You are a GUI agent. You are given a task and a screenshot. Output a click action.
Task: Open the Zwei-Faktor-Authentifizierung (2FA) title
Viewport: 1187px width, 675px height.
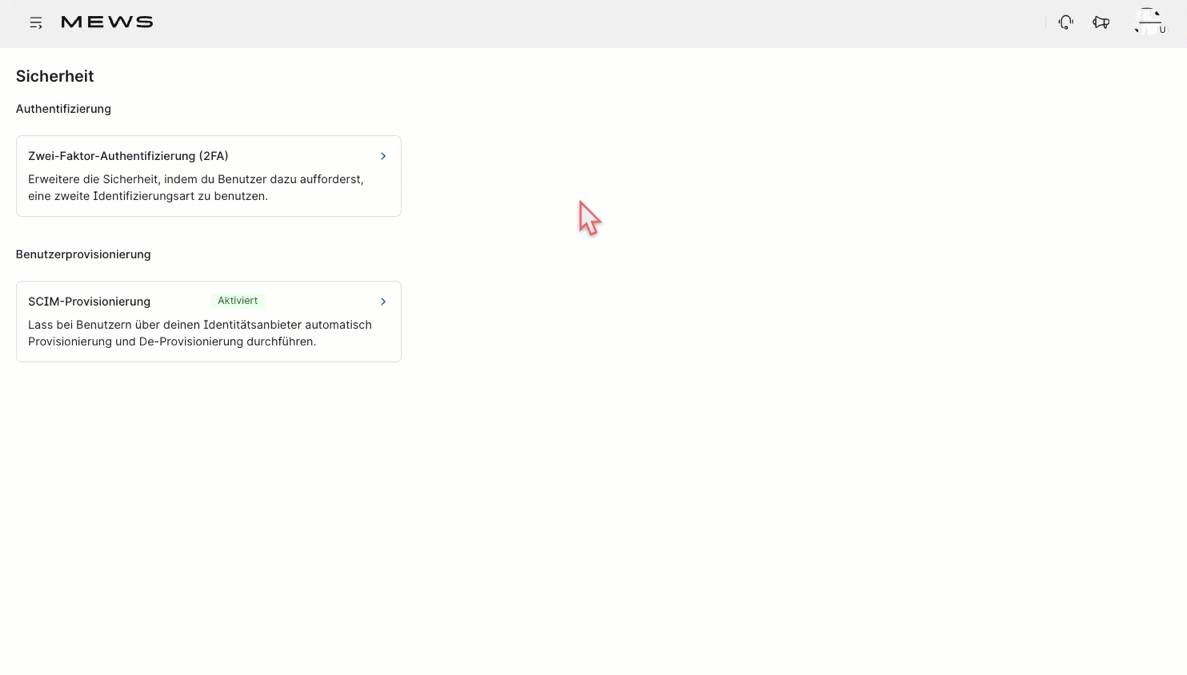128,156
